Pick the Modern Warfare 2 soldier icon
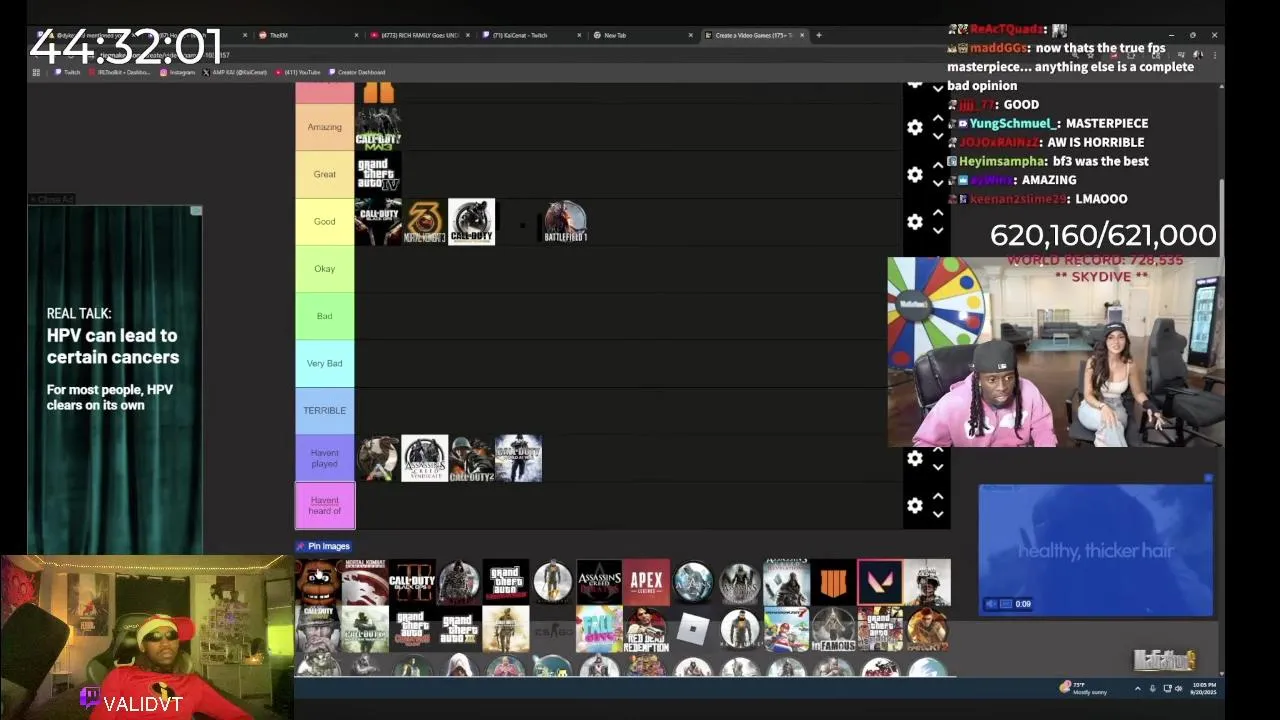1280x720 pixels. (506, 630)
